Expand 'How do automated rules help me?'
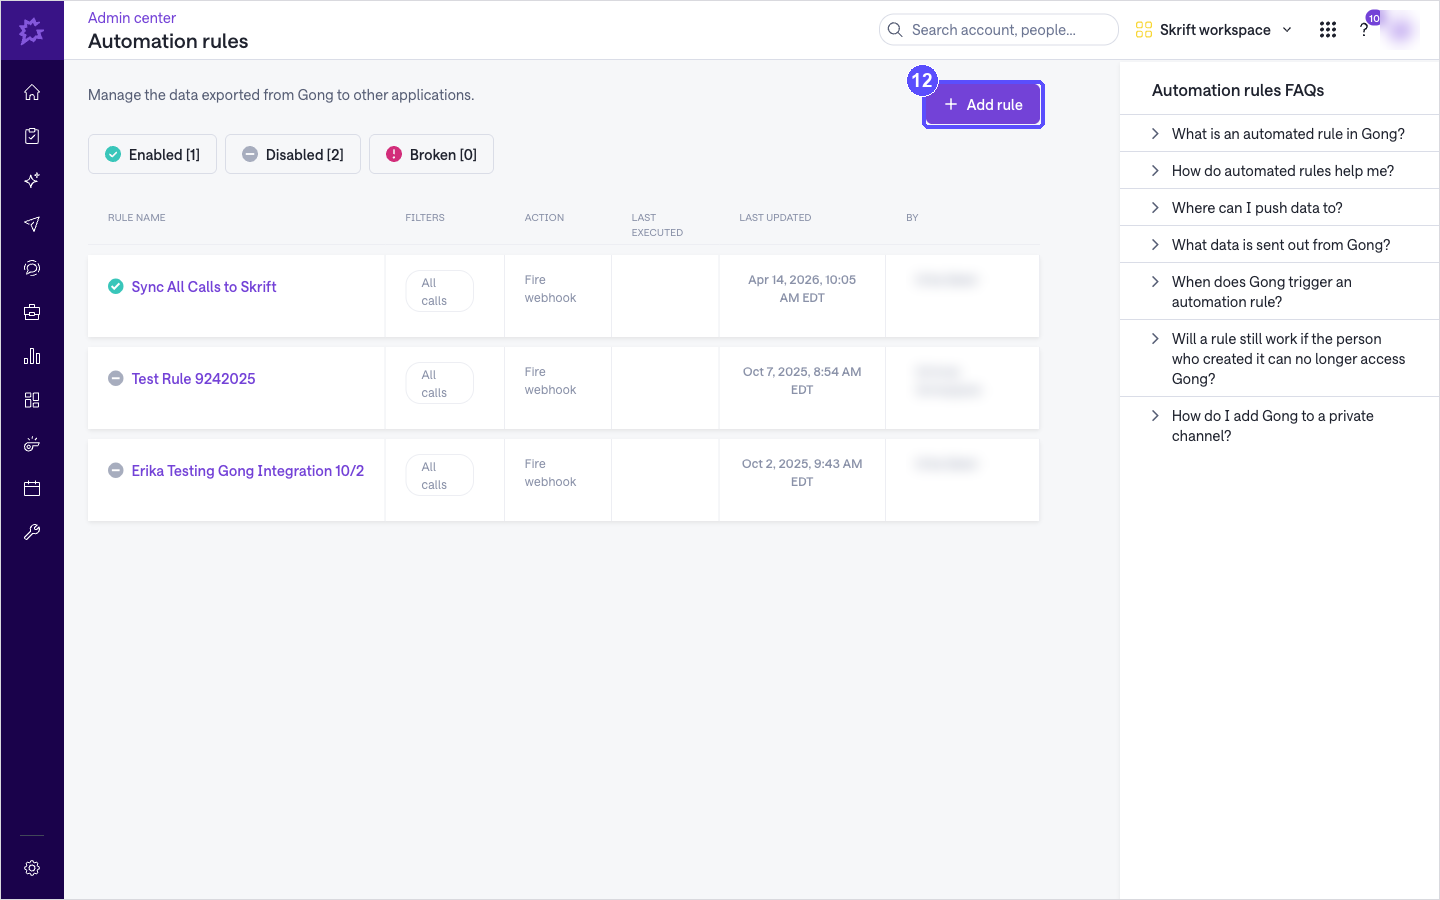This screenshot has width=1440, height=900. pos(1280,171)
